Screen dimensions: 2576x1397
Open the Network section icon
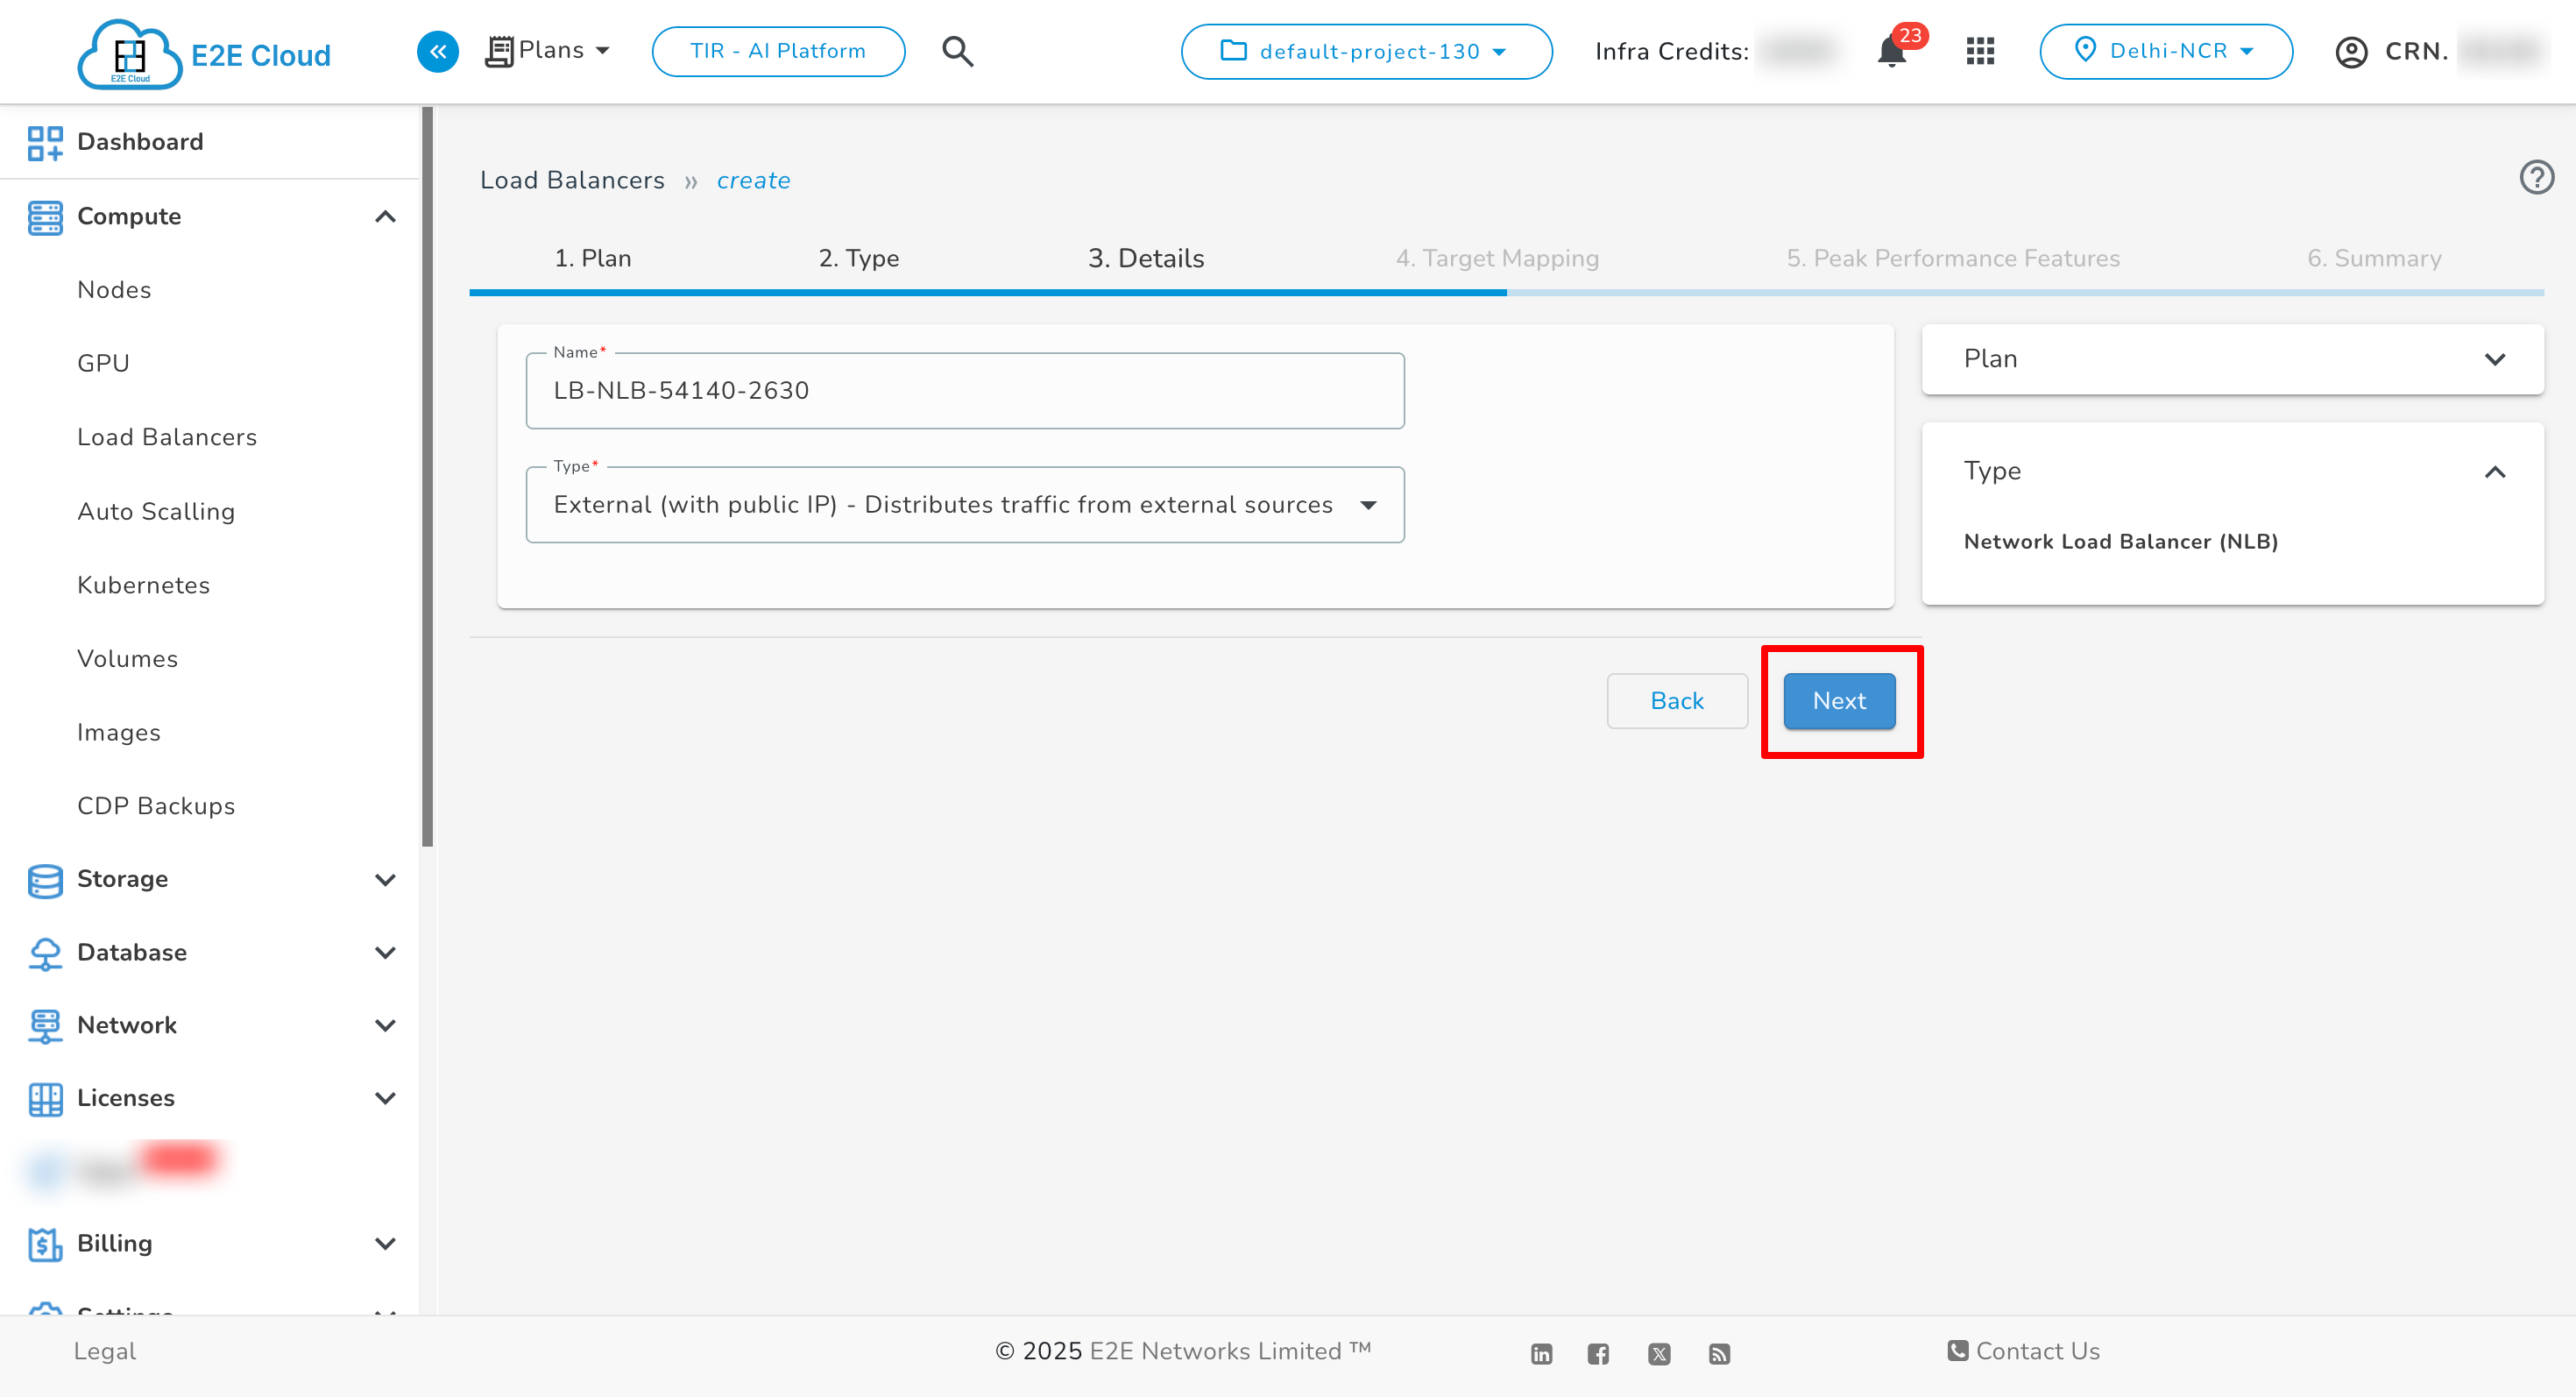[x=45, y=1025]
